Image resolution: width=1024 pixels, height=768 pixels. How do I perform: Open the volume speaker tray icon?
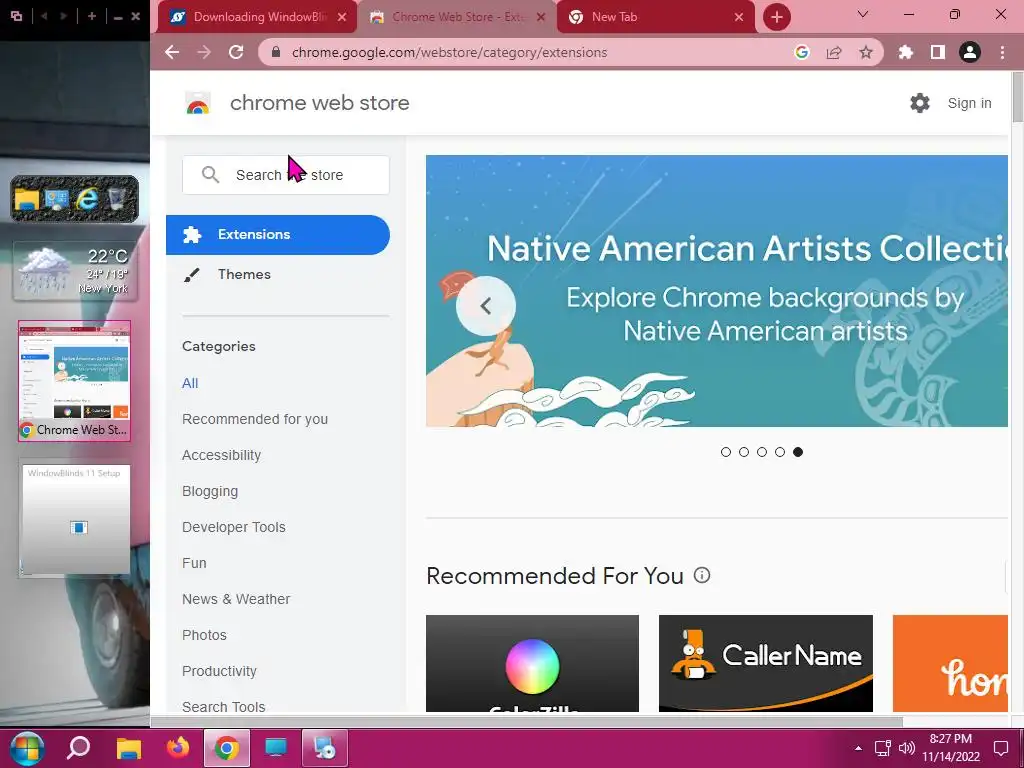click(x=906, y=748)
